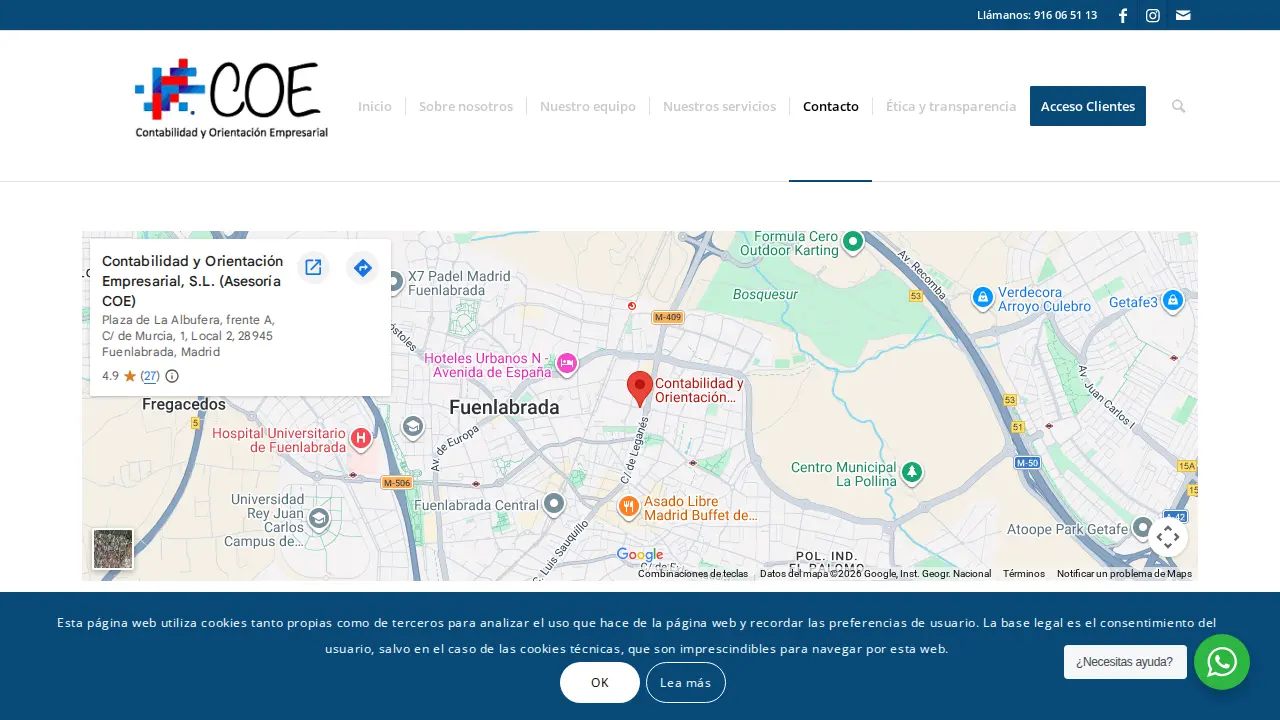Screen dimensions: 1280x720
Task: Click Formula Cero Outdoor Karting marker
Action: pos(852,241)
